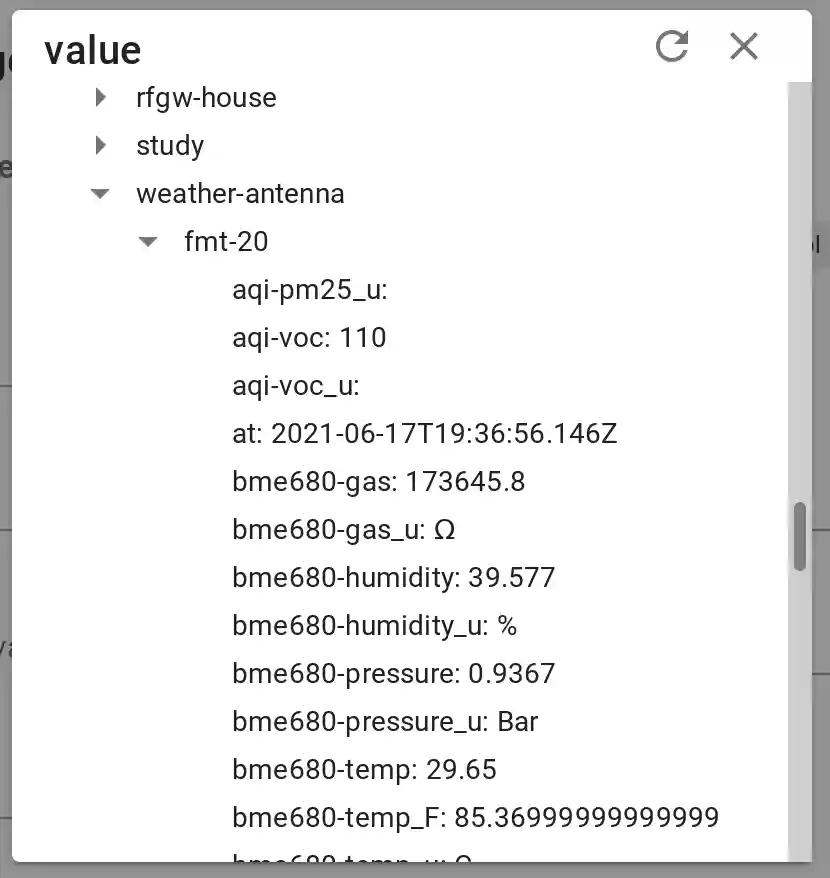The image size is (830, 878).
Task: Select the rfgw-house label
Action: (x=206, y=98)
